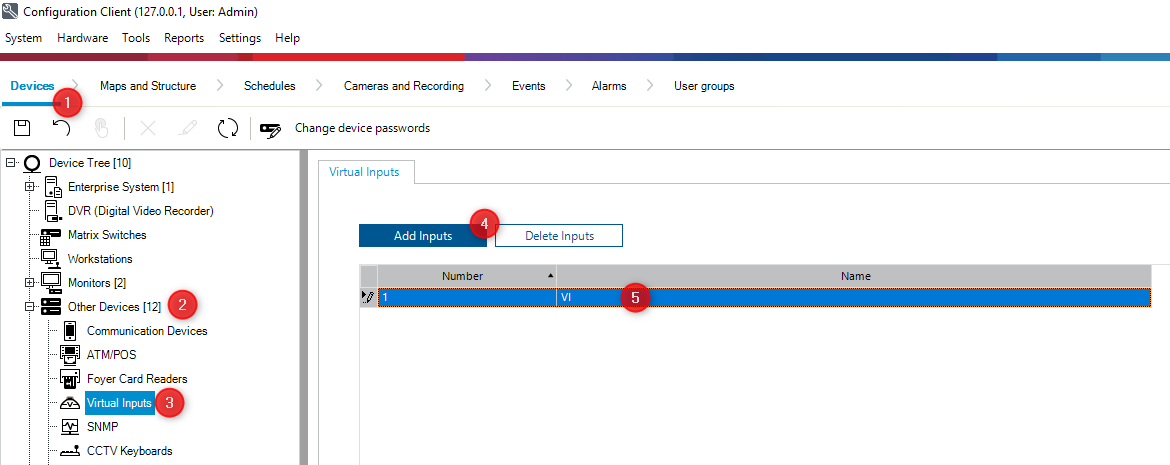The height and width of the screenshot is (465, 1170).
Task: Click the ATM/POS device icon
Action: pyautogui.click(x=70, y=355)
